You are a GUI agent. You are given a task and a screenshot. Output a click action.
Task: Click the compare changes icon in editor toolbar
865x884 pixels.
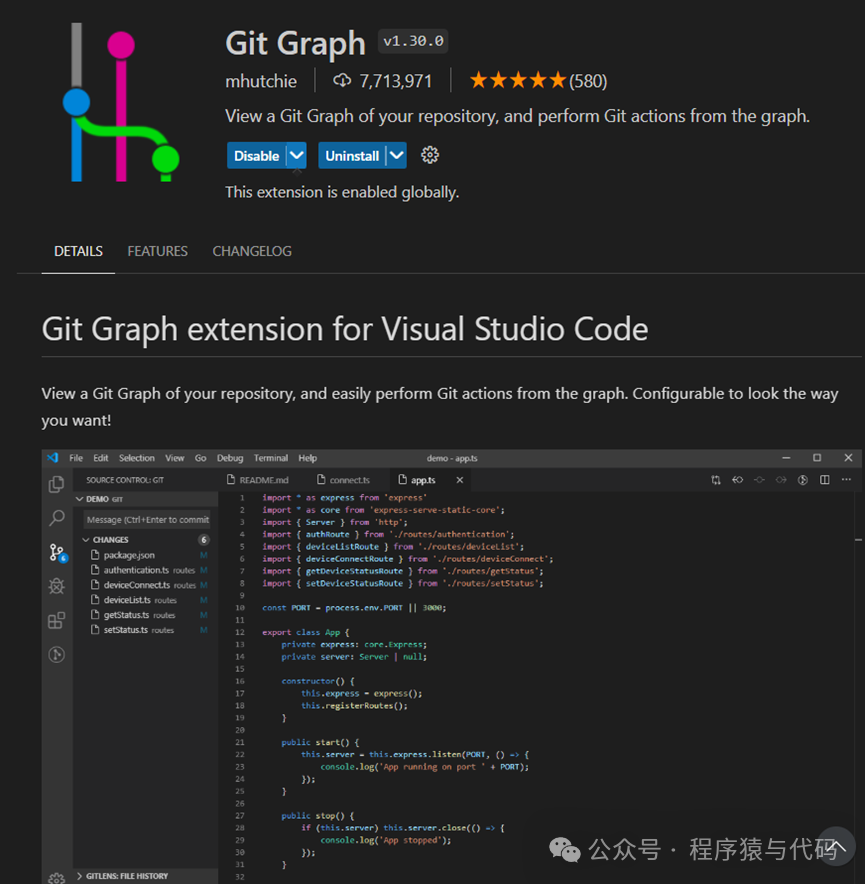716,480
